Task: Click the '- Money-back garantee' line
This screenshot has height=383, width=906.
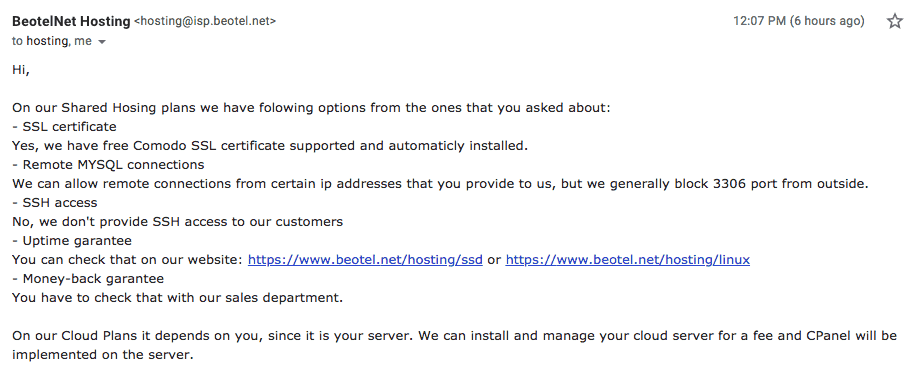Action: tap(88, 279)
